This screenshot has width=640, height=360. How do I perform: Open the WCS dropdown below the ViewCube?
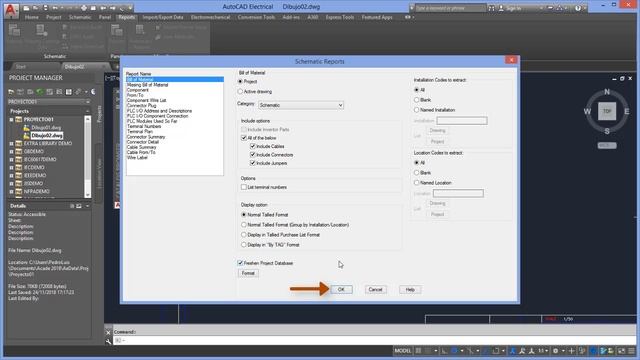coord(607,145)
